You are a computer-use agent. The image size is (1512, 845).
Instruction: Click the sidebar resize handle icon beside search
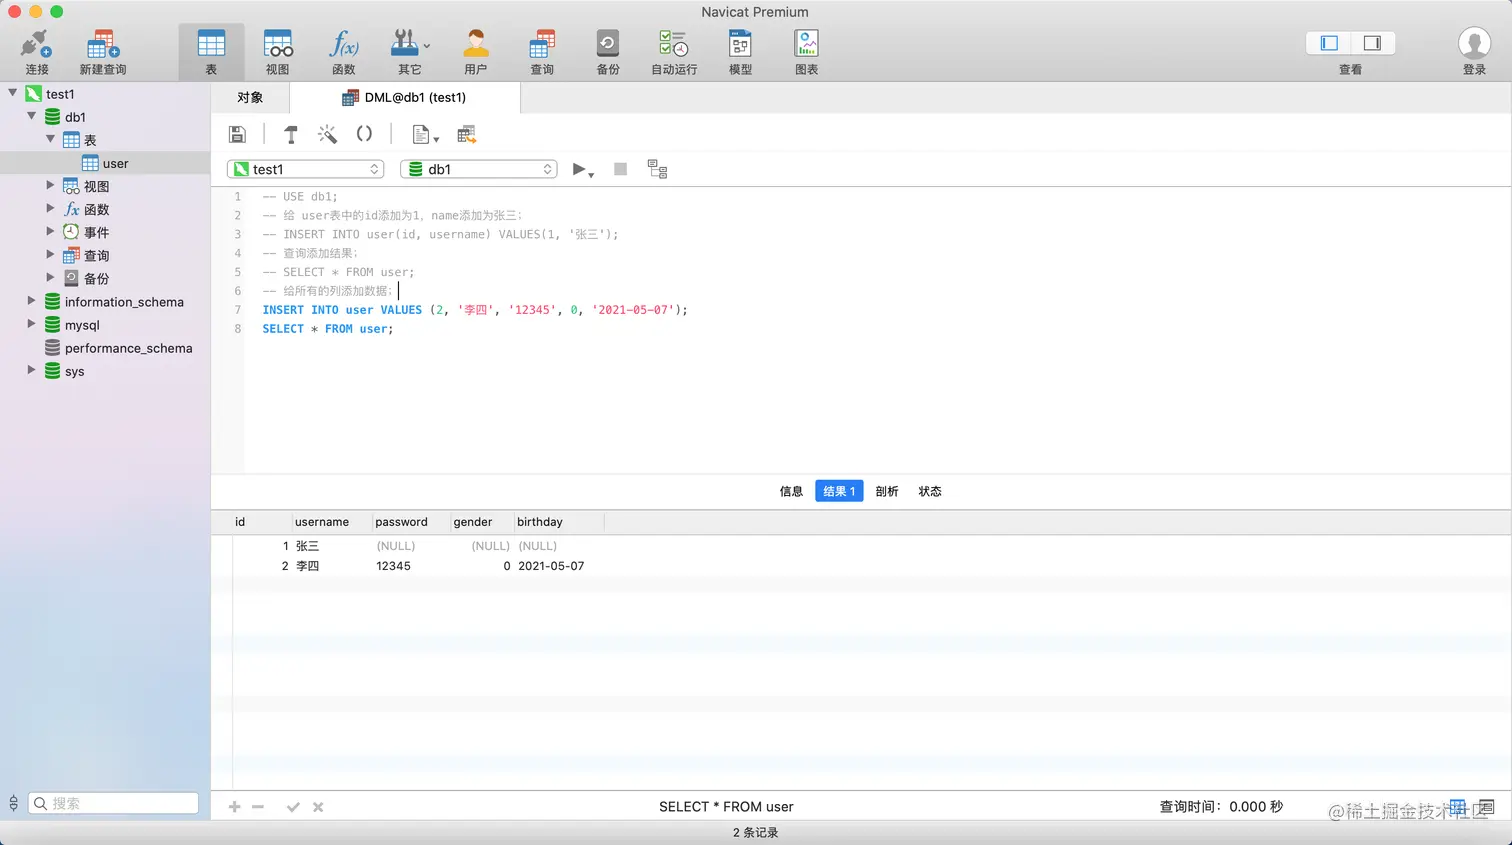(13, 803)
